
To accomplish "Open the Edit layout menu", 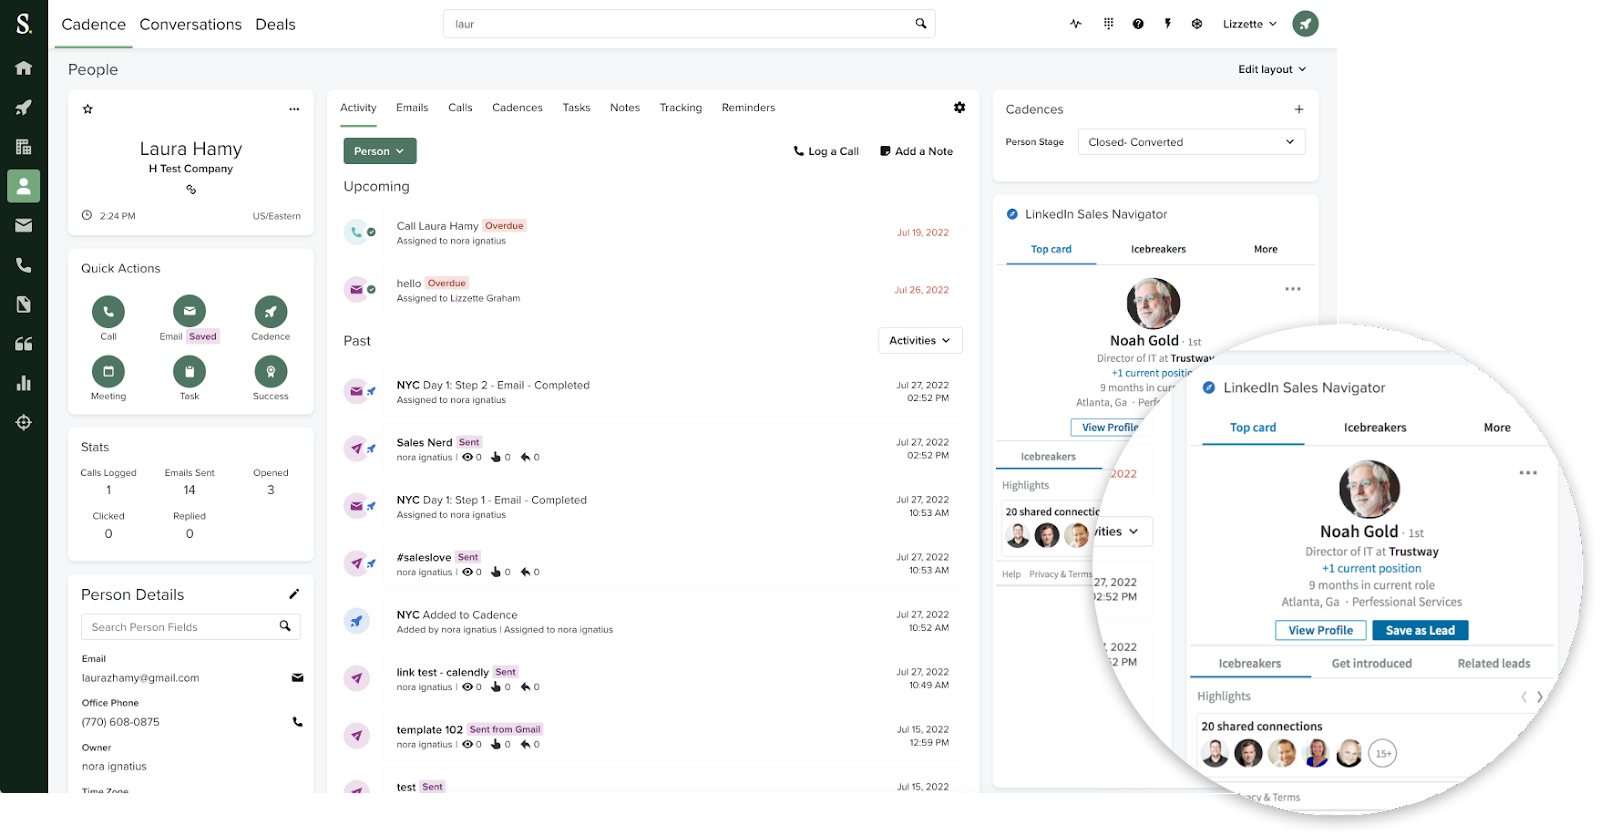I will (1271, 69).
